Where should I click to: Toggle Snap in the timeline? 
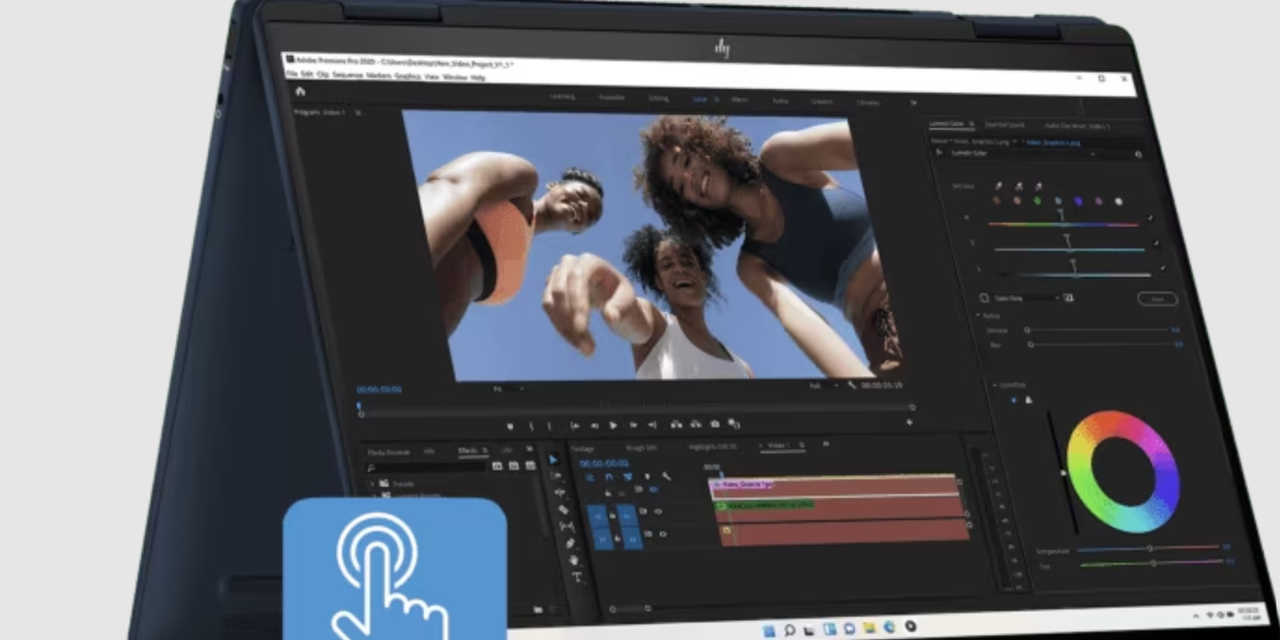(x=612, y=478)
